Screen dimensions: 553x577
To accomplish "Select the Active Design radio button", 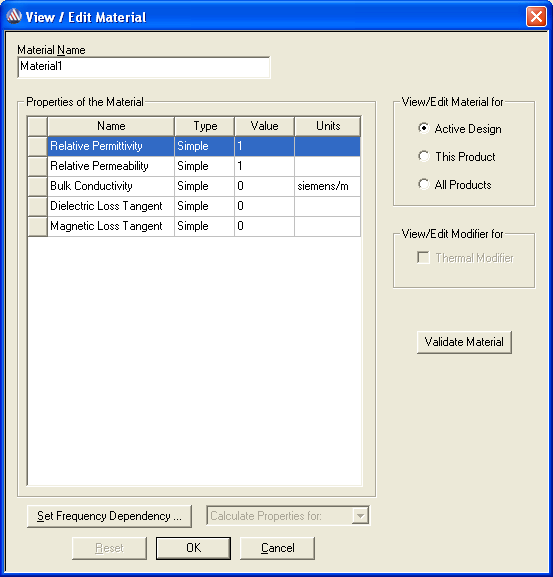I will point(423,128).
